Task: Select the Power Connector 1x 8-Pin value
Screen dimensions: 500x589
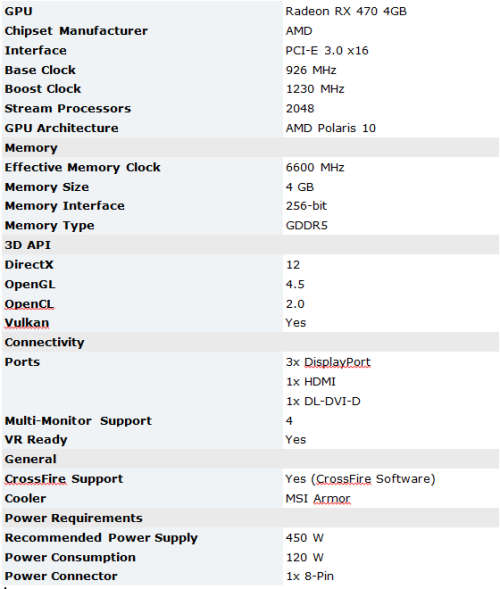Action: coord(310,576)
